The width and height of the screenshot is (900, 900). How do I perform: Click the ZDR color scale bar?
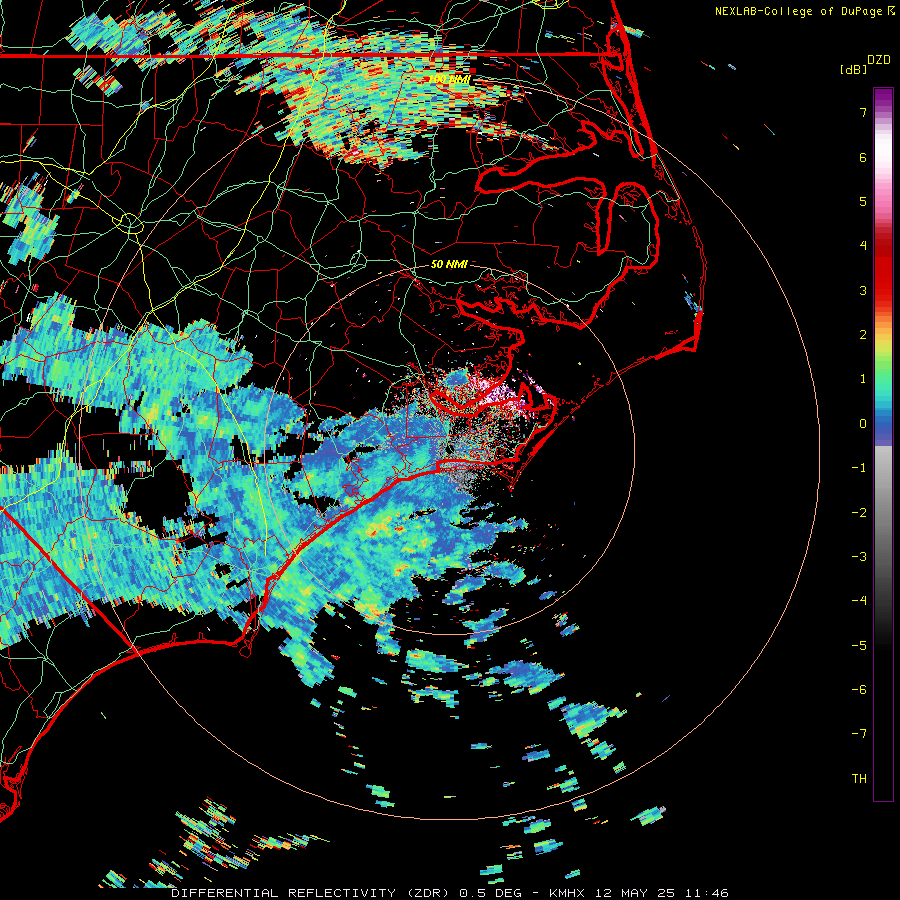(x=883, y=444)
